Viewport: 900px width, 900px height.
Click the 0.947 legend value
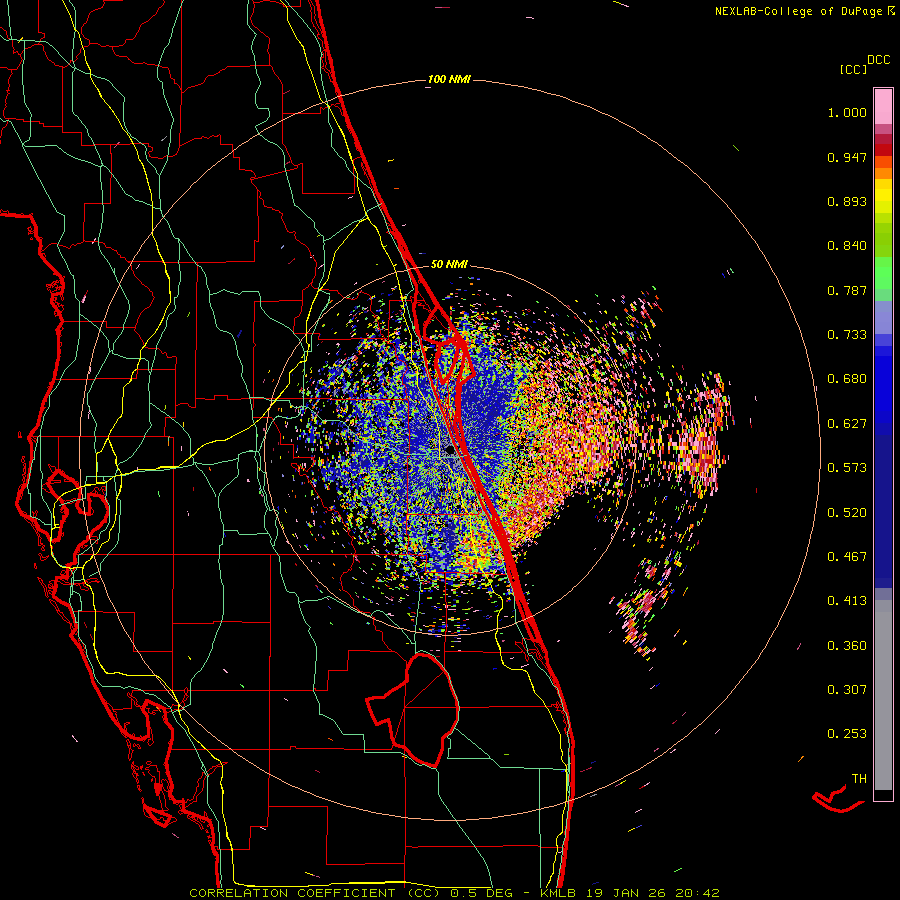847,157
